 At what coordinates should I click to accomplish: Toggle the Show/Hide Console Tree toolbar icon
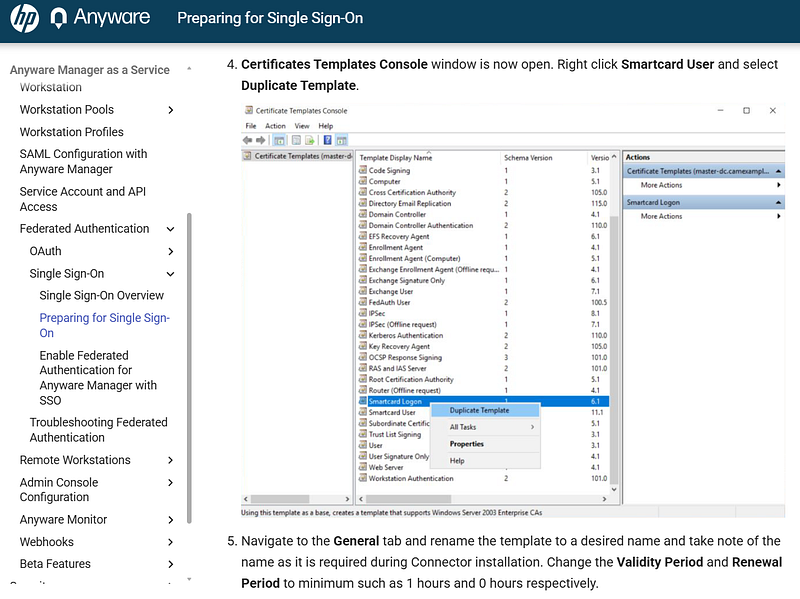(279, 140)
